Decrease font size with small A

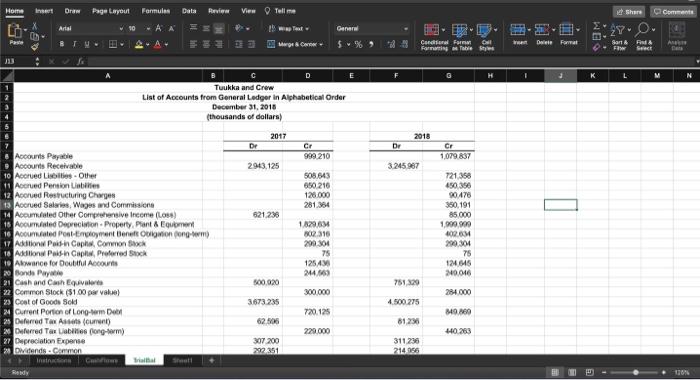(171, 29)
